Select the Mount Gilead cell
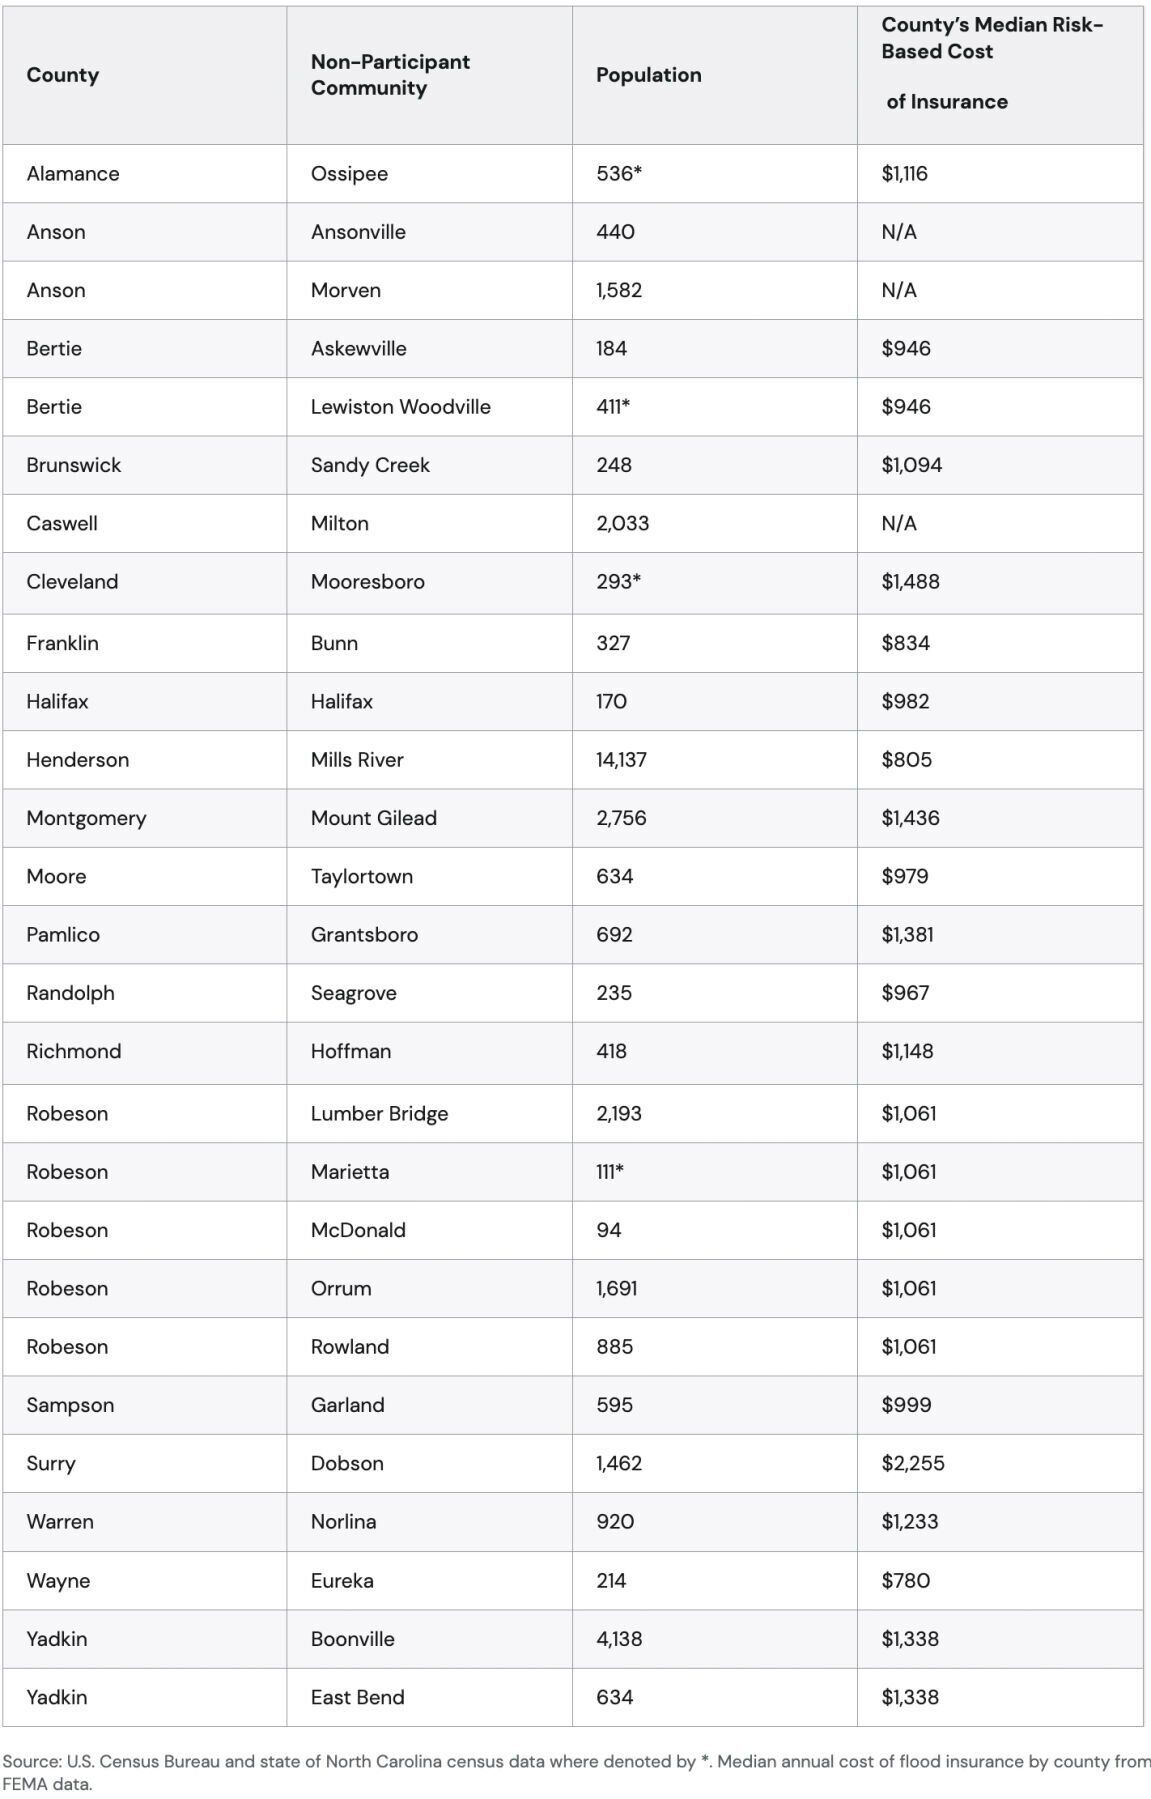The height and width of the screenshot is (1799, 1151). click(x=373, y=818)
